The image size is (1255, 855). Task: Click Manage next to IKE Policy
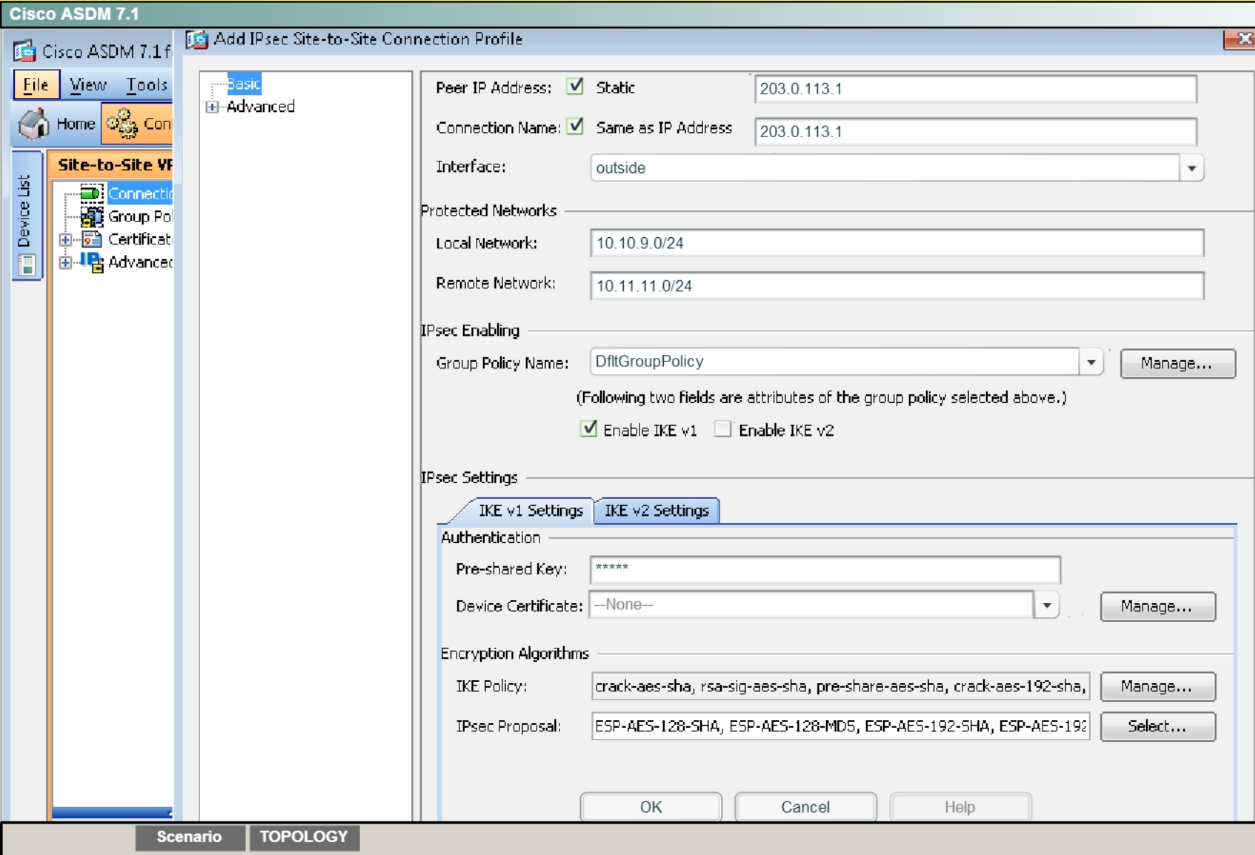click(1158, 687)
